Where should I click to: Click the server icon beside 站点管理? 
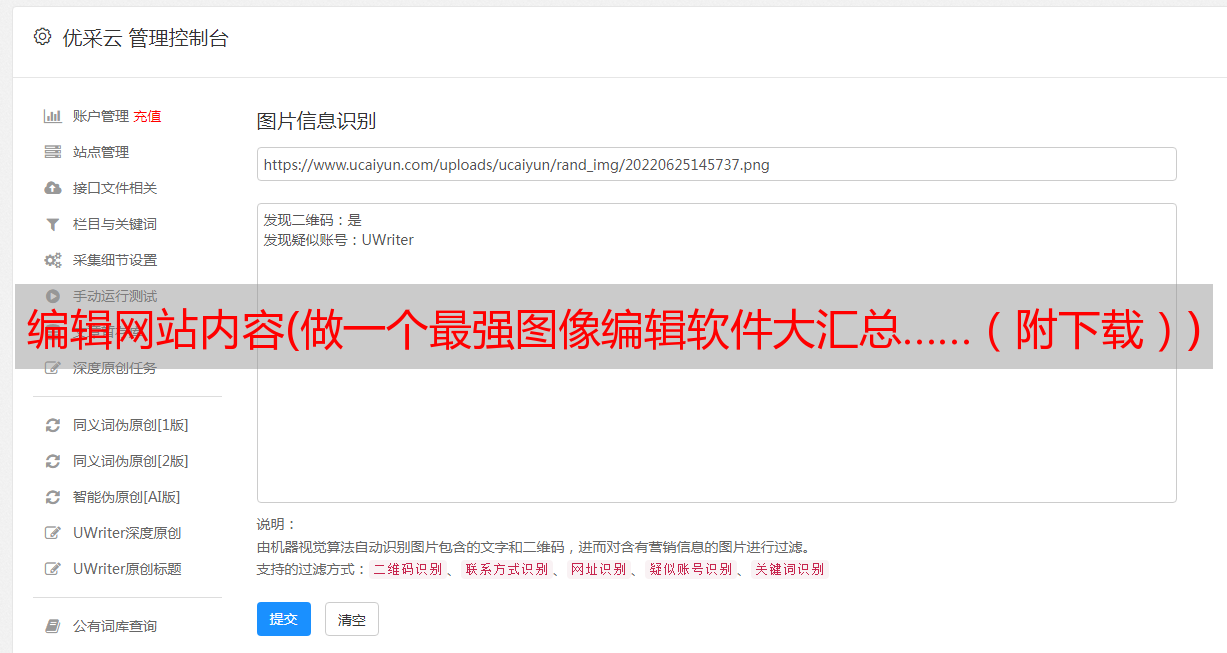click(53, 152)
